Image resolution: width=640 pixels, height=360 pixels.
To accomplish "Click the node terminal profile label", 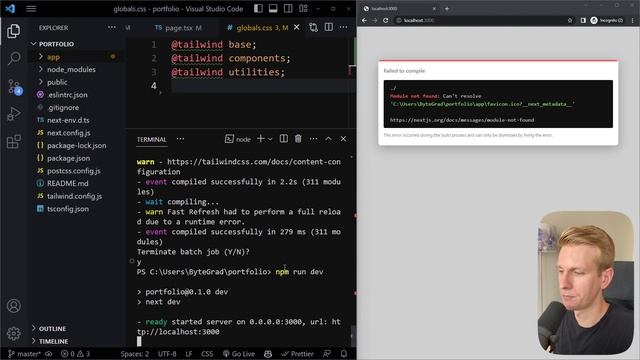I will pos(238,139).
